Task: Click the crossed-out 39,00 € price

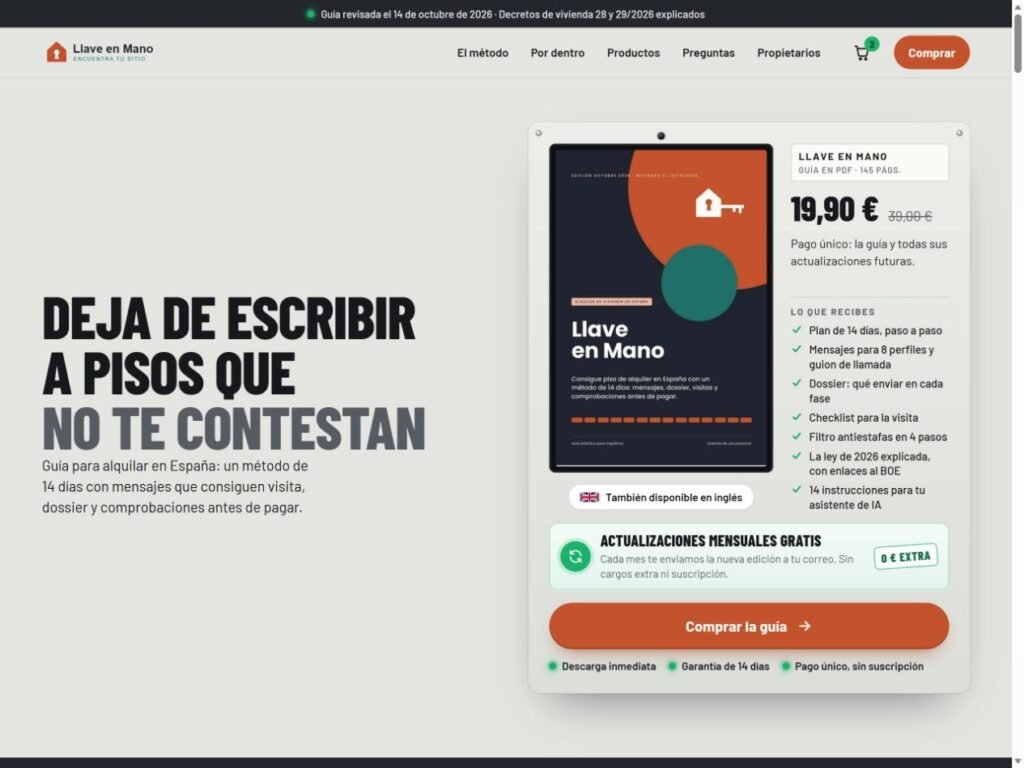Action: 910,216
